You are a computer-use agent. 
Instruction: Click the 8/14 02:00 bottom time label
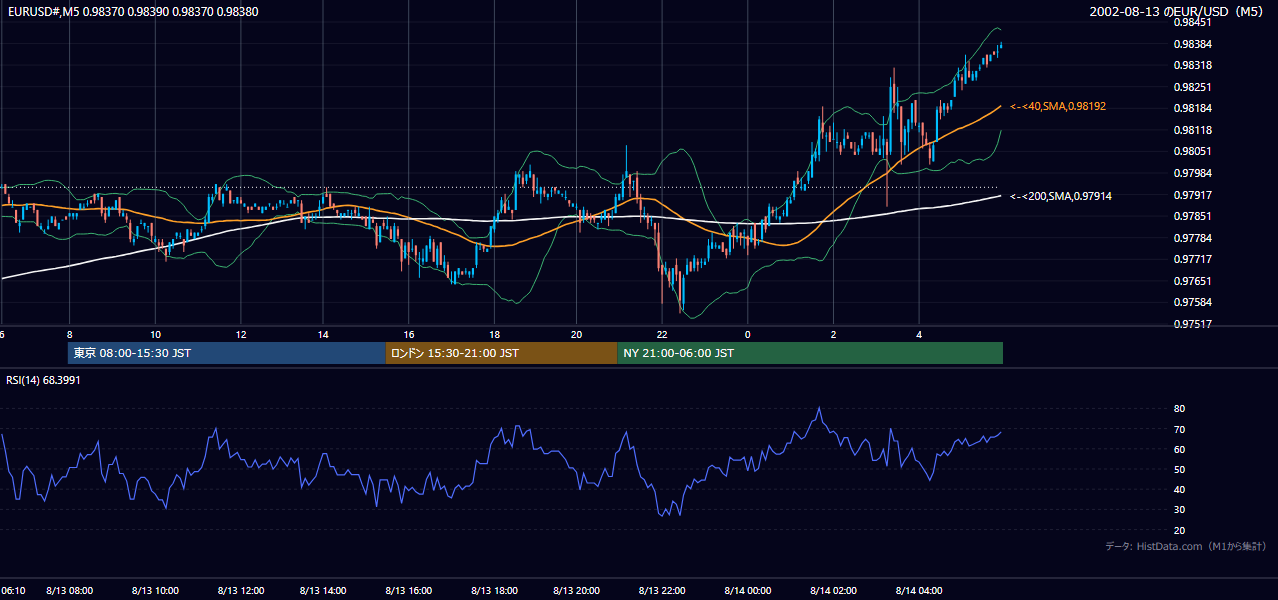(835, 591)
